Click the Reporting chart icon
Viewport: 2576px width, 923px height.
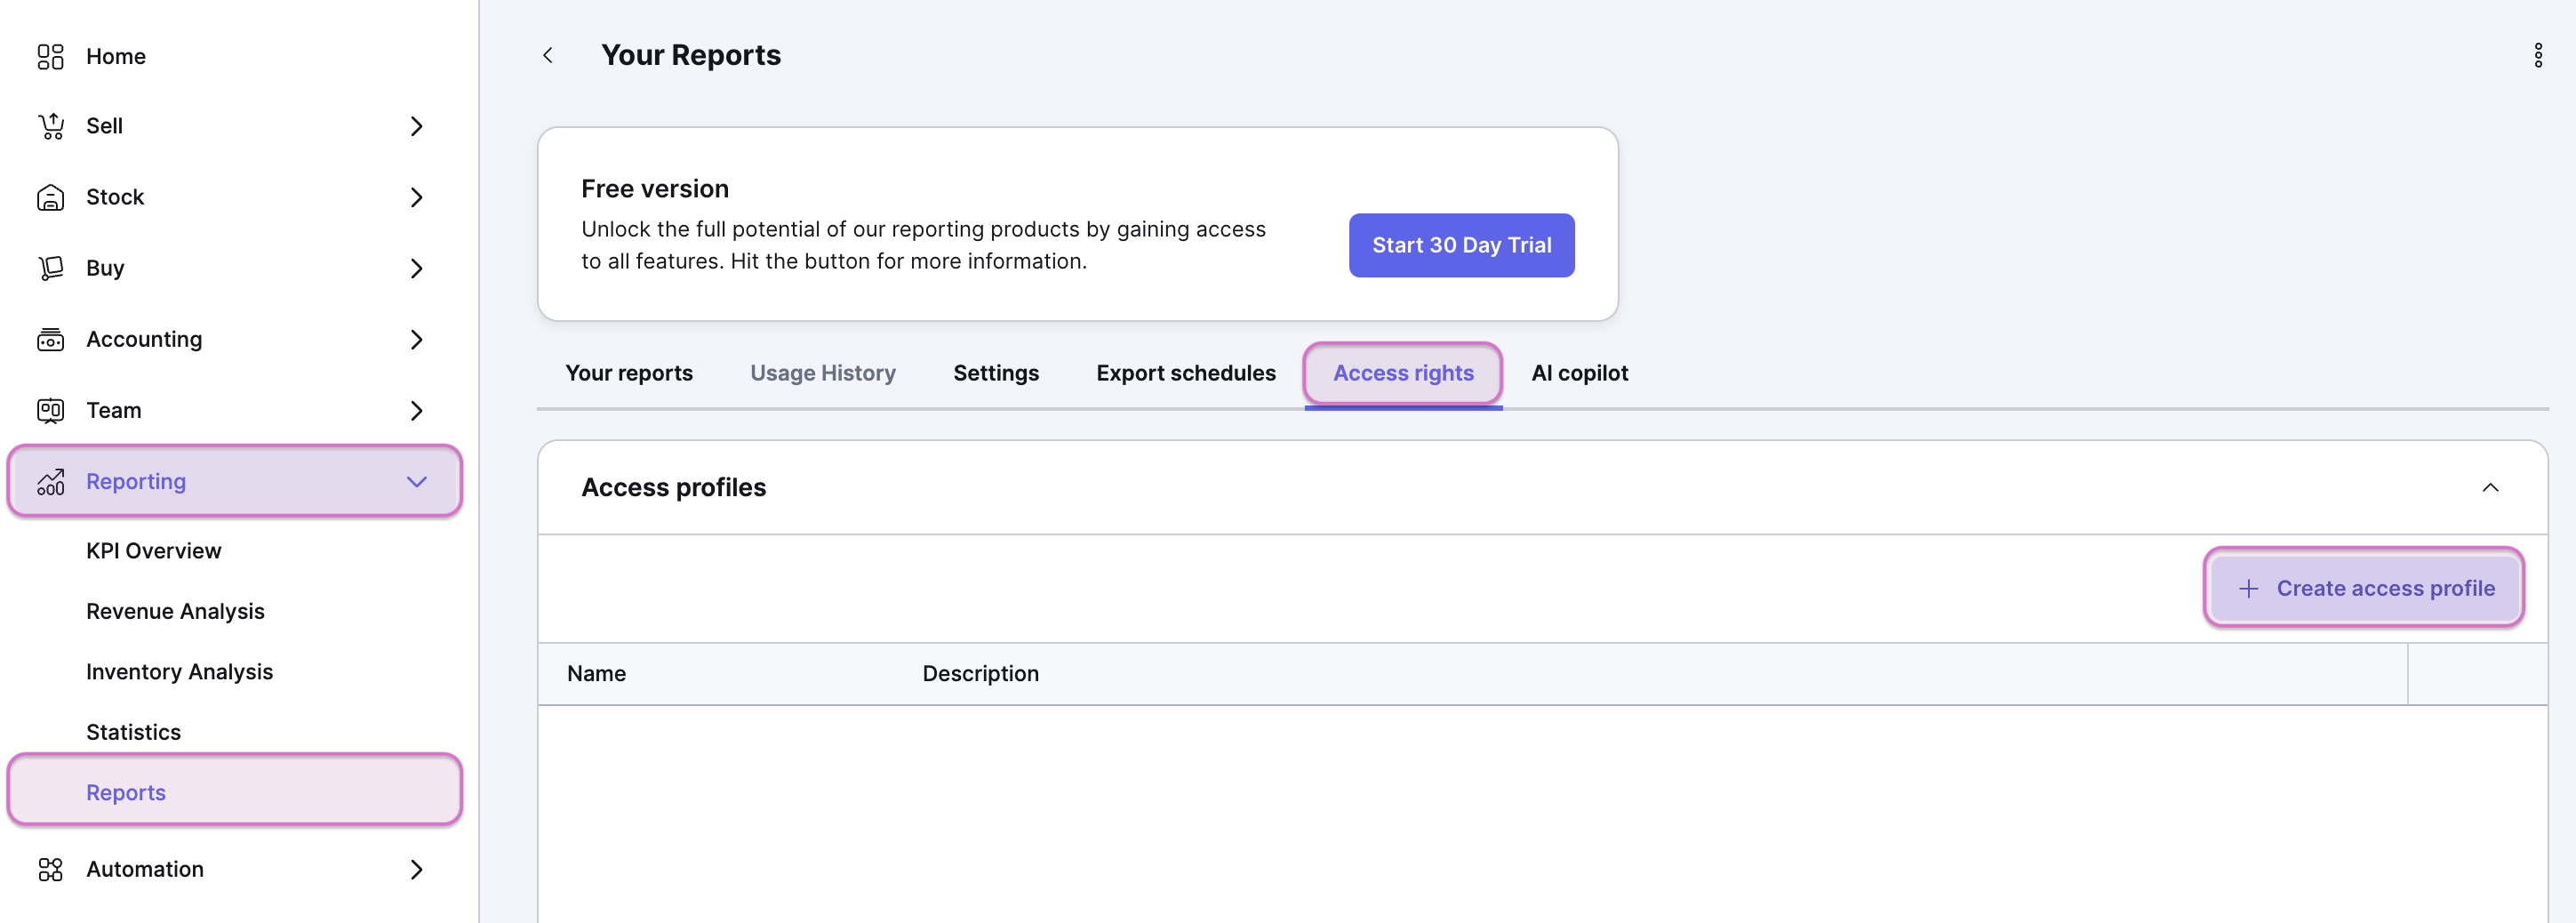(x=50, y=482)
